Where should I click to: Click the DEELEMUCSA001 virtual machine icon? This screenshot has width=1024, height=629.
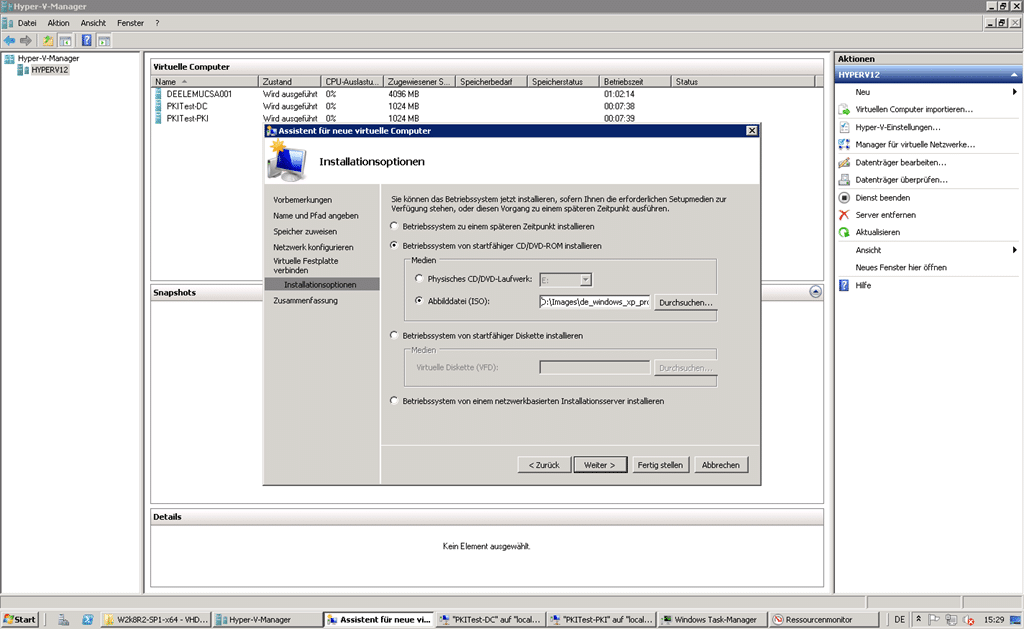(x=158, y=94)
